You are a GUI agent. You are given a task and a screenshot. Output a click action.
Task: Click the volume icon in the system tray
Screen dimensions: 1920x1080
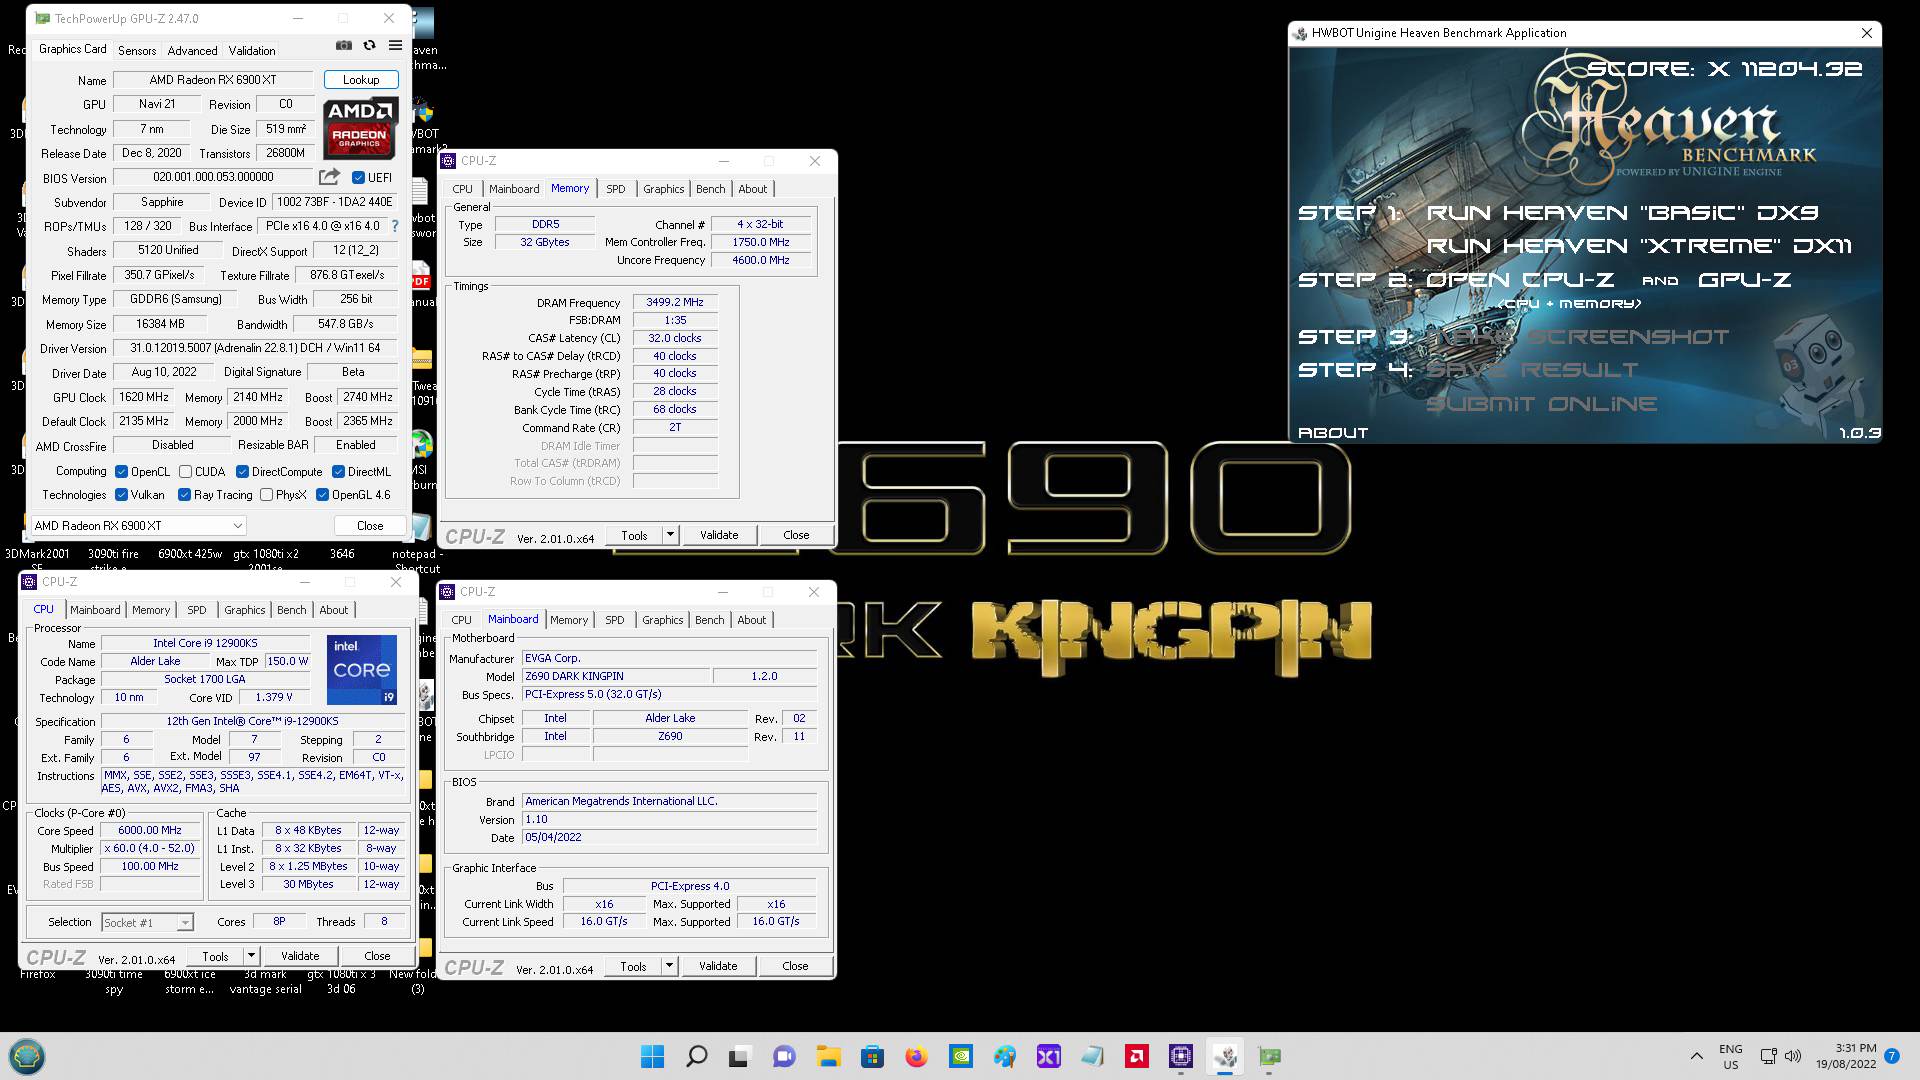pos(1792,1056)
